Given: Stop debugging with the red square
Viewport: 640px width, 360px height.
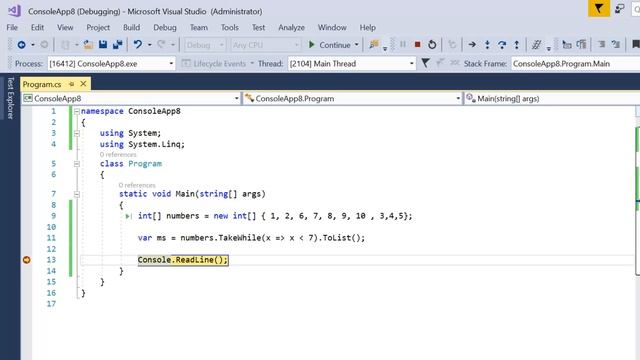Looking at the screenshot, I should (x=417, y=44).
